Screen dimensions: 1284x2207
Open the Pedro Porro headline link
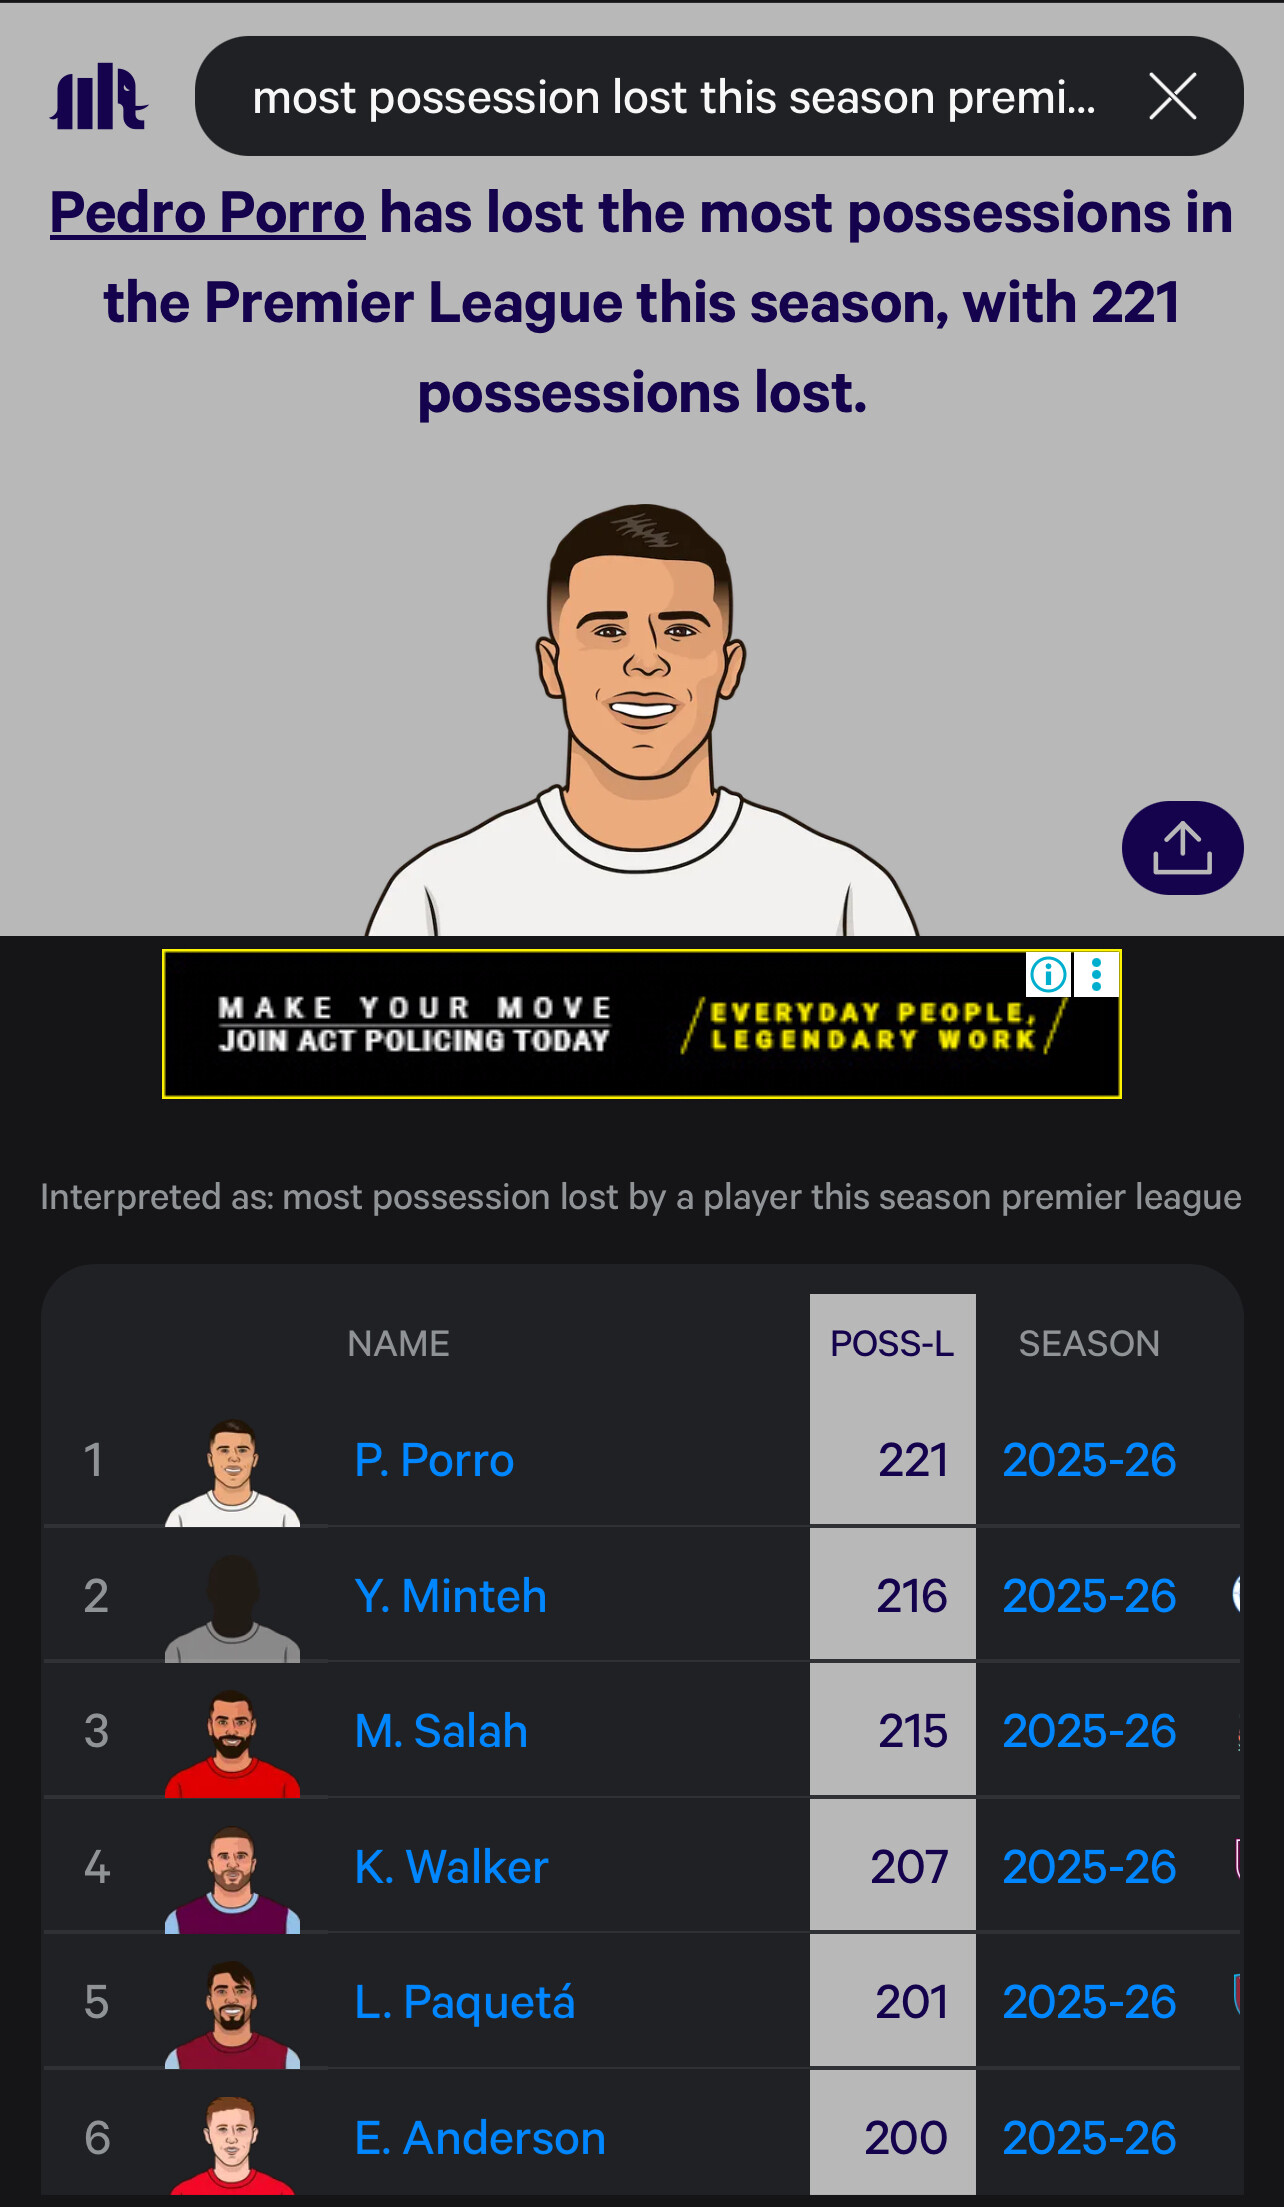pos(207,213)
